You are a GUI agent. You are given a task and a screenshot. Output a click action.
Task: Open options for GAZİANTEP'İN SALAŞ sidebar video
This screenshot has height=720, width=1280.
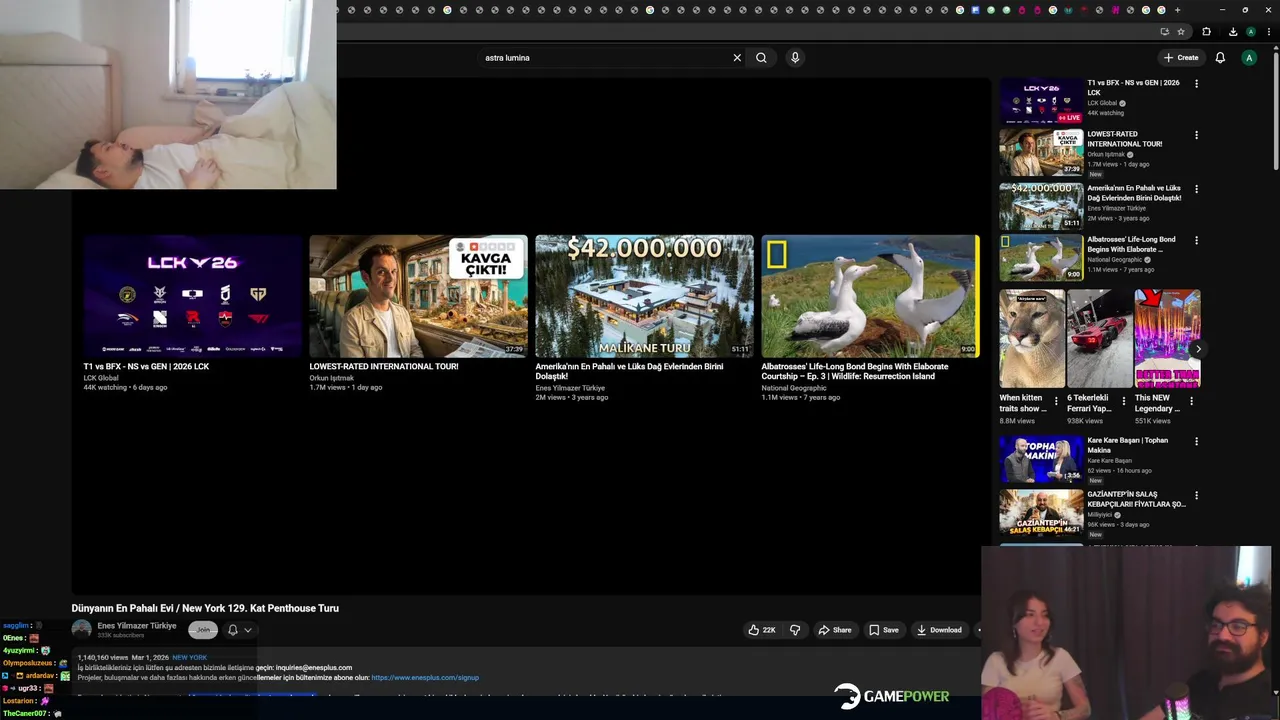pyautogui.click(x=1196, y=495)
